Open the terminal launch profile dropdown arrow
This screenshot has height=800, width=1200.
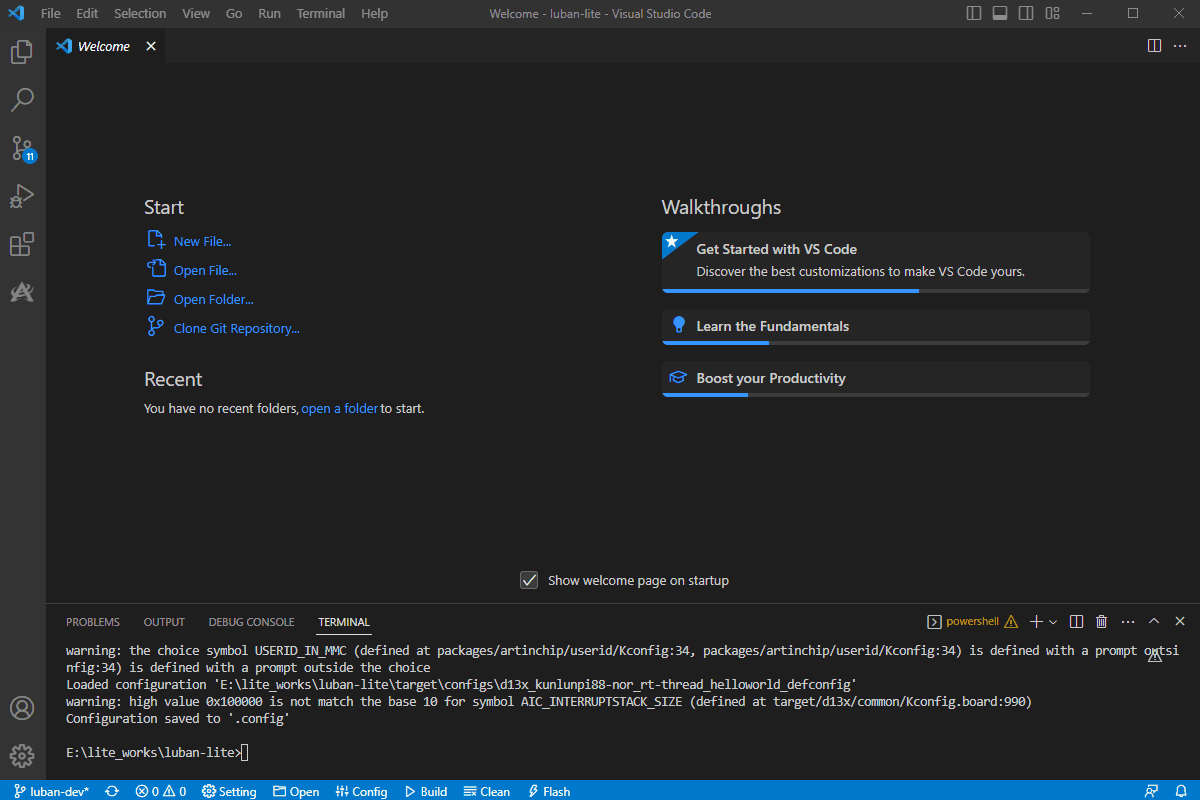click(1053, 621)
